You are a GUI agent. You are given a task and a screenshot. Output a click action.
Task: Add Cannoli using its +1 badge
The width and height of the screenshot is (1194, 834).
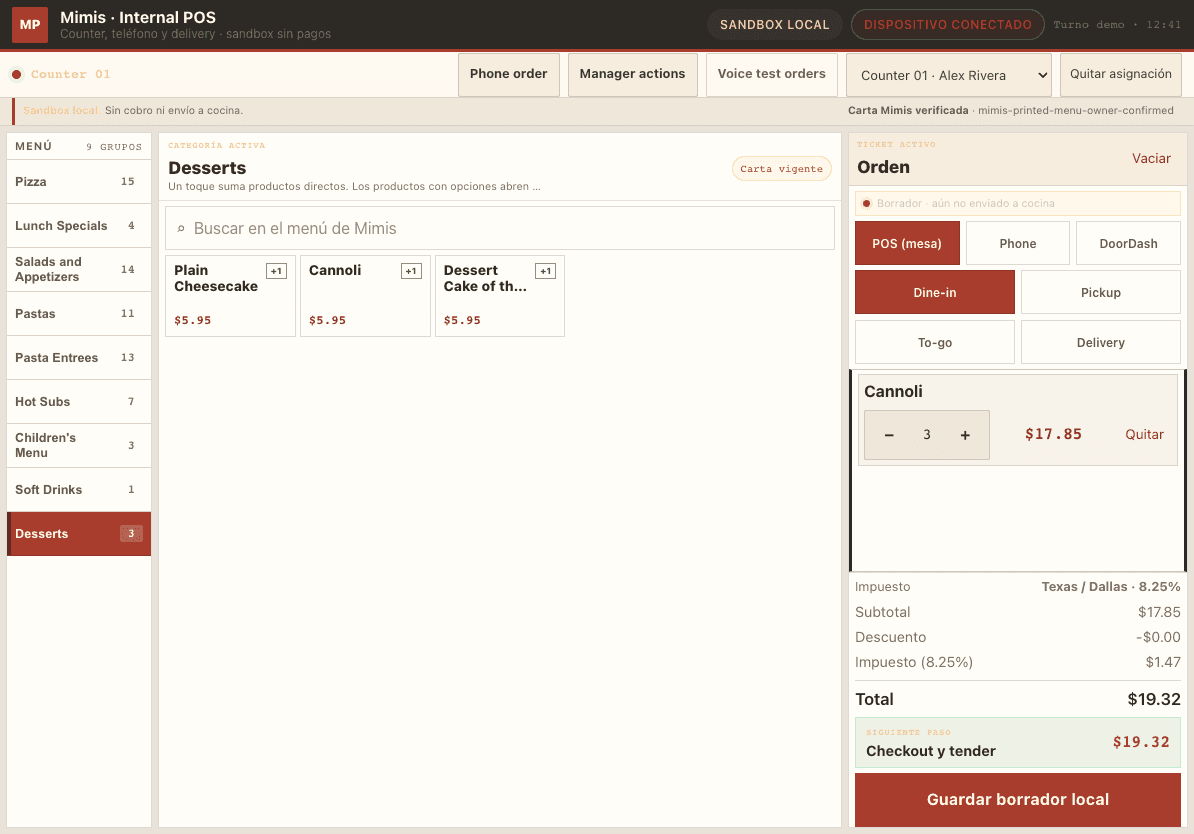[x=411, y=271]
